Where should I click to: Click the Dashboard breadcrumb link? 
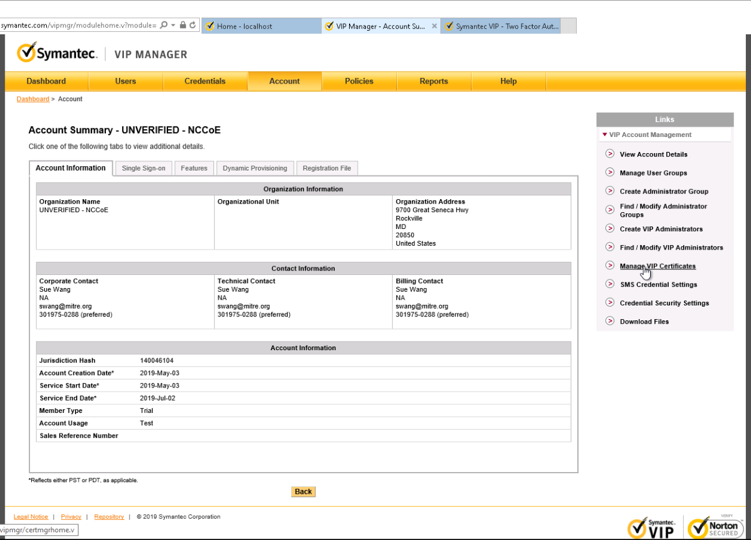(x=32, y=99)
